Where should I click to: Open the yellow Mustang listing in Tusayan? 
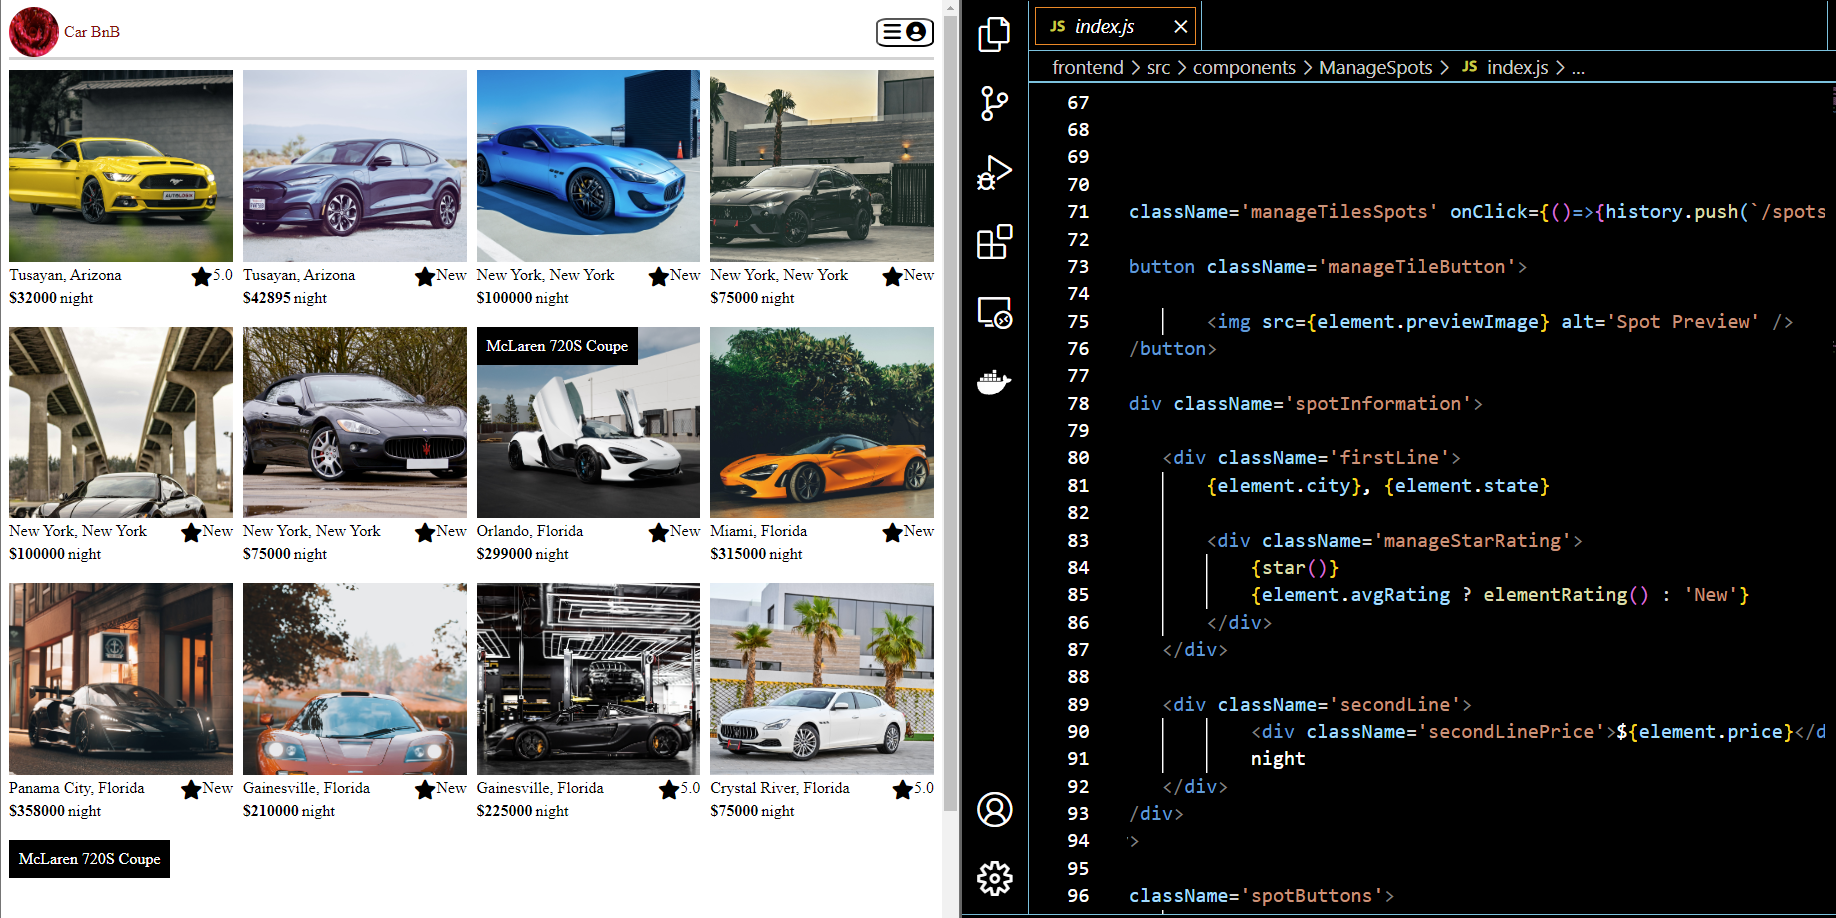pos(121,166)
